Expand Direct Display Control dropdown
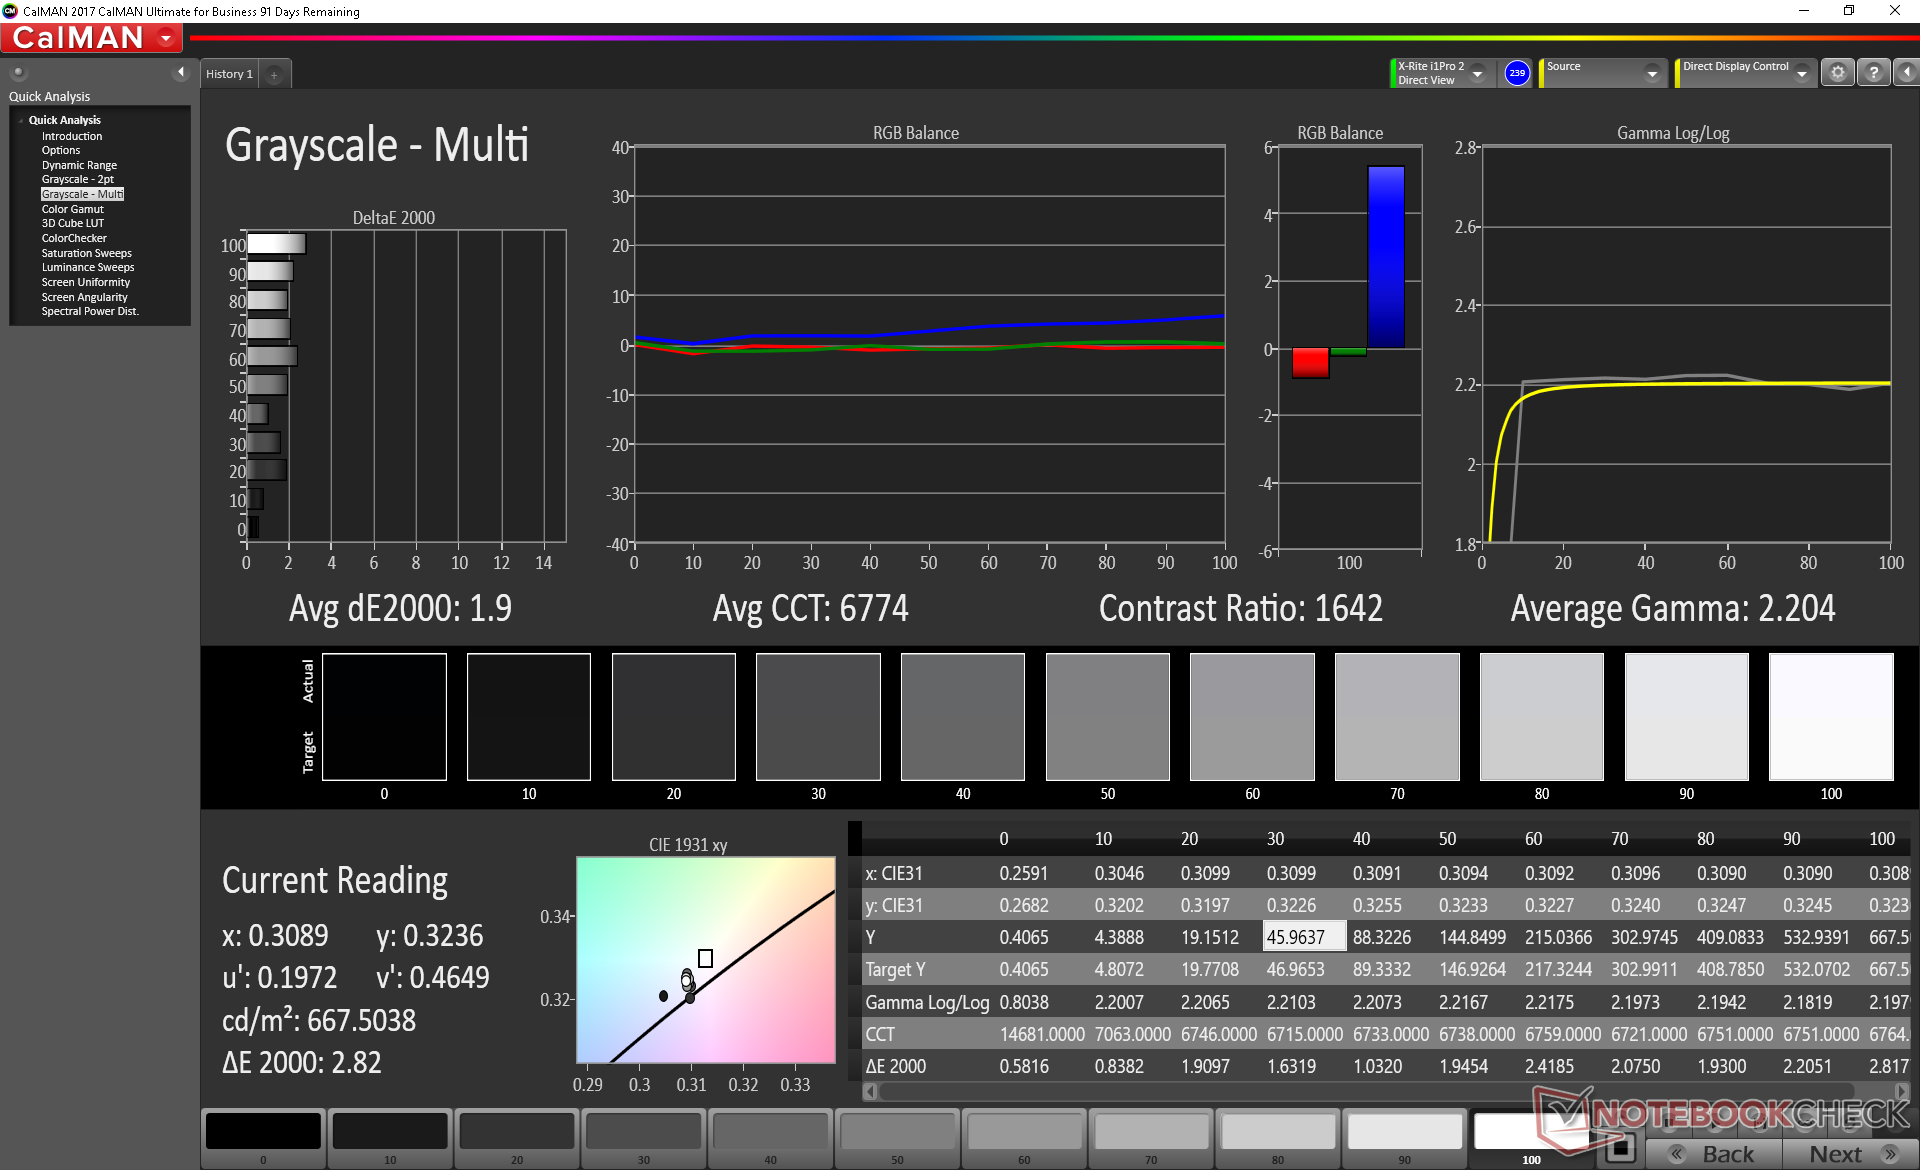Viewport: 1920px width, 1170px height. click(1801, 73)
